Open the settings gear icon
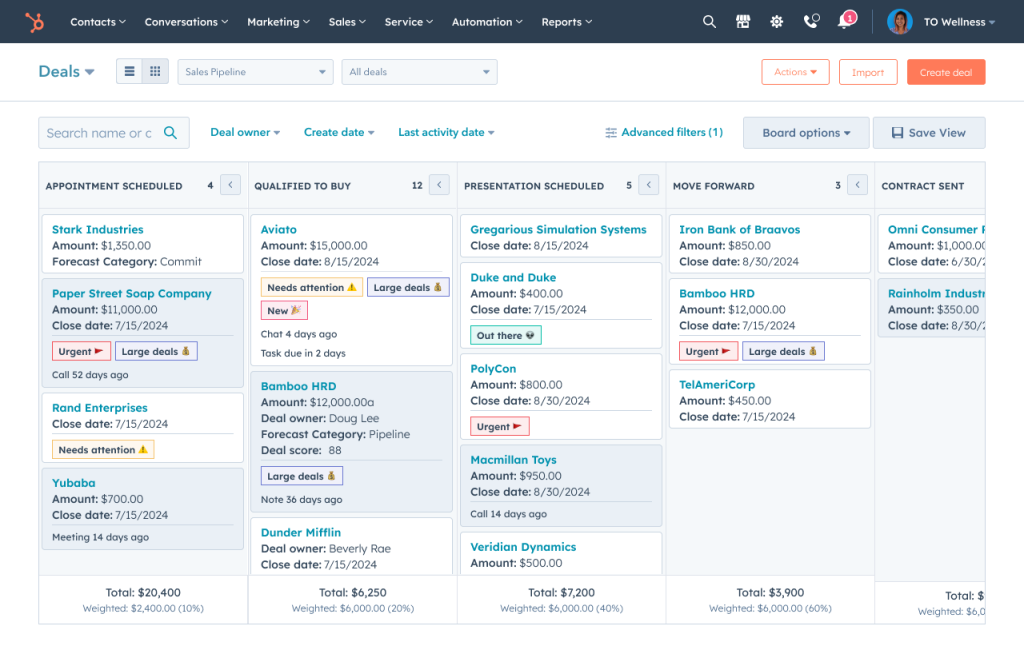Screen dimensions: 1024x650 (776, 21)
